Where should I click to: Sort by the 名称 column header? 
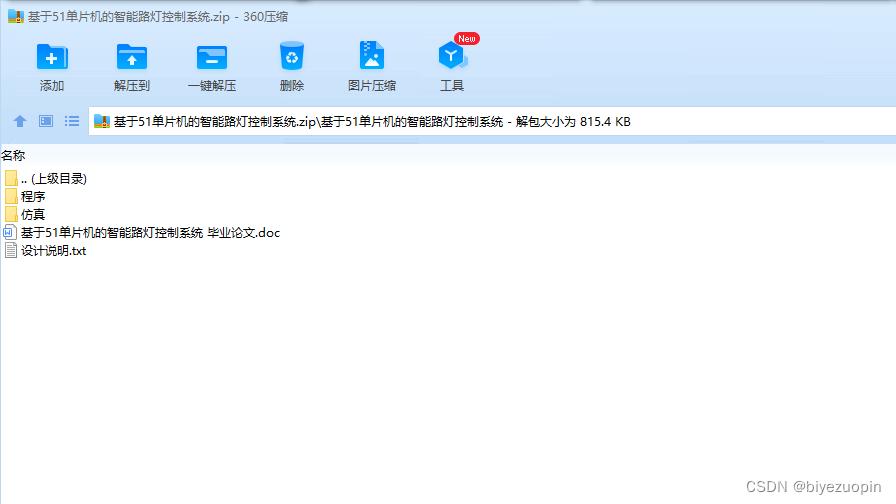coord(13,155)
